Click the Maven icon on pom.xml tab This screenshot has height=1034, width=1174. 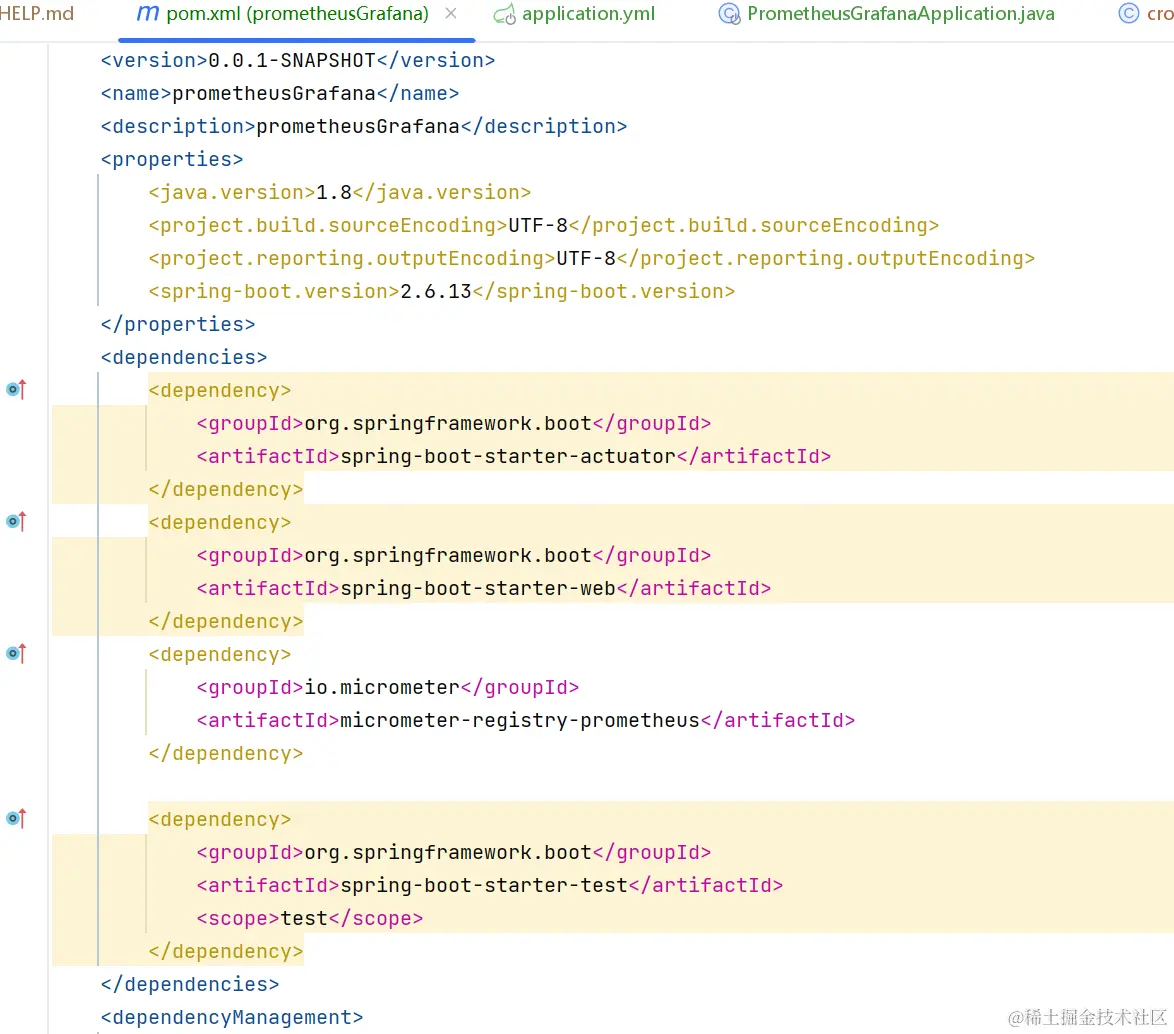[x=147, y=13]
